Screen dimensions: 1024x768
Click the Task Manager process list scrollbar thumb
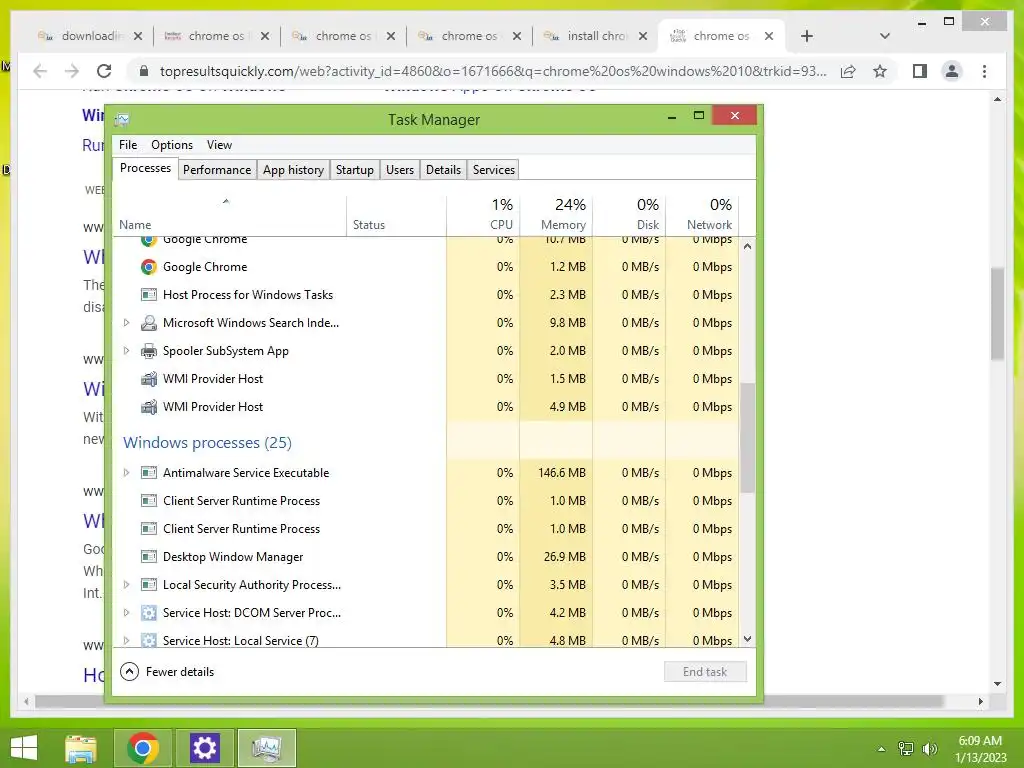click(748, 438)
